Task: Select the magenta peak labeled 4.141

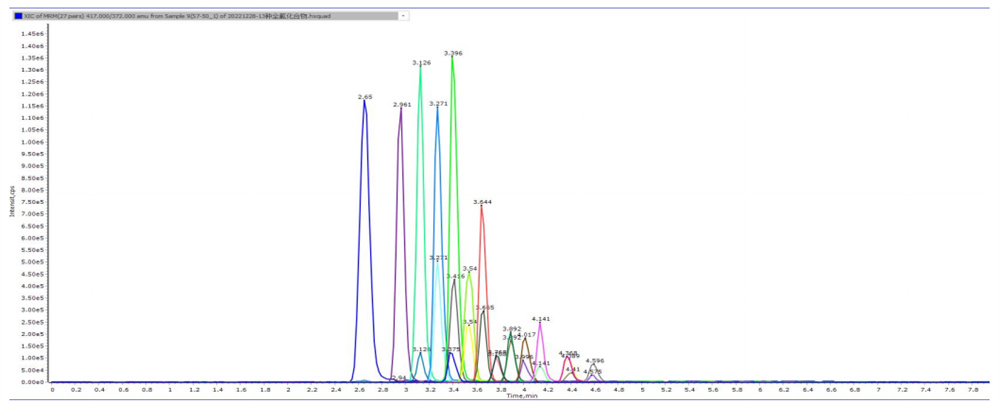Action: point(541,325)
